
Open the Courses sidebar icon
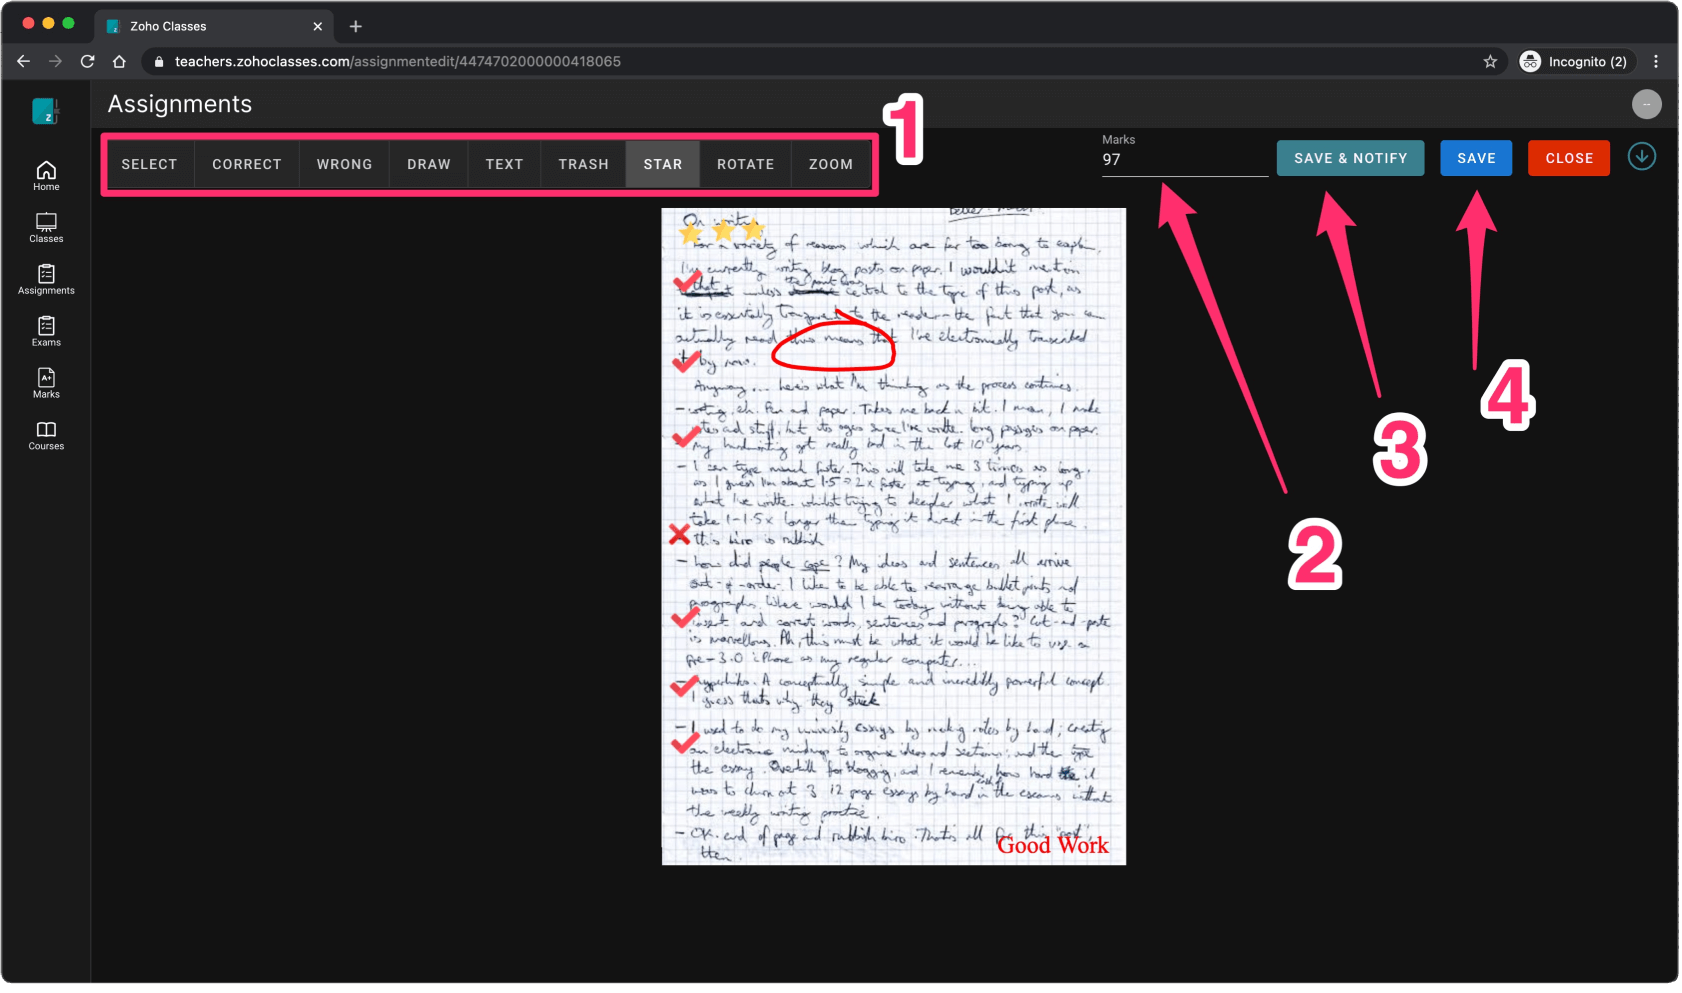click(45, 436)
